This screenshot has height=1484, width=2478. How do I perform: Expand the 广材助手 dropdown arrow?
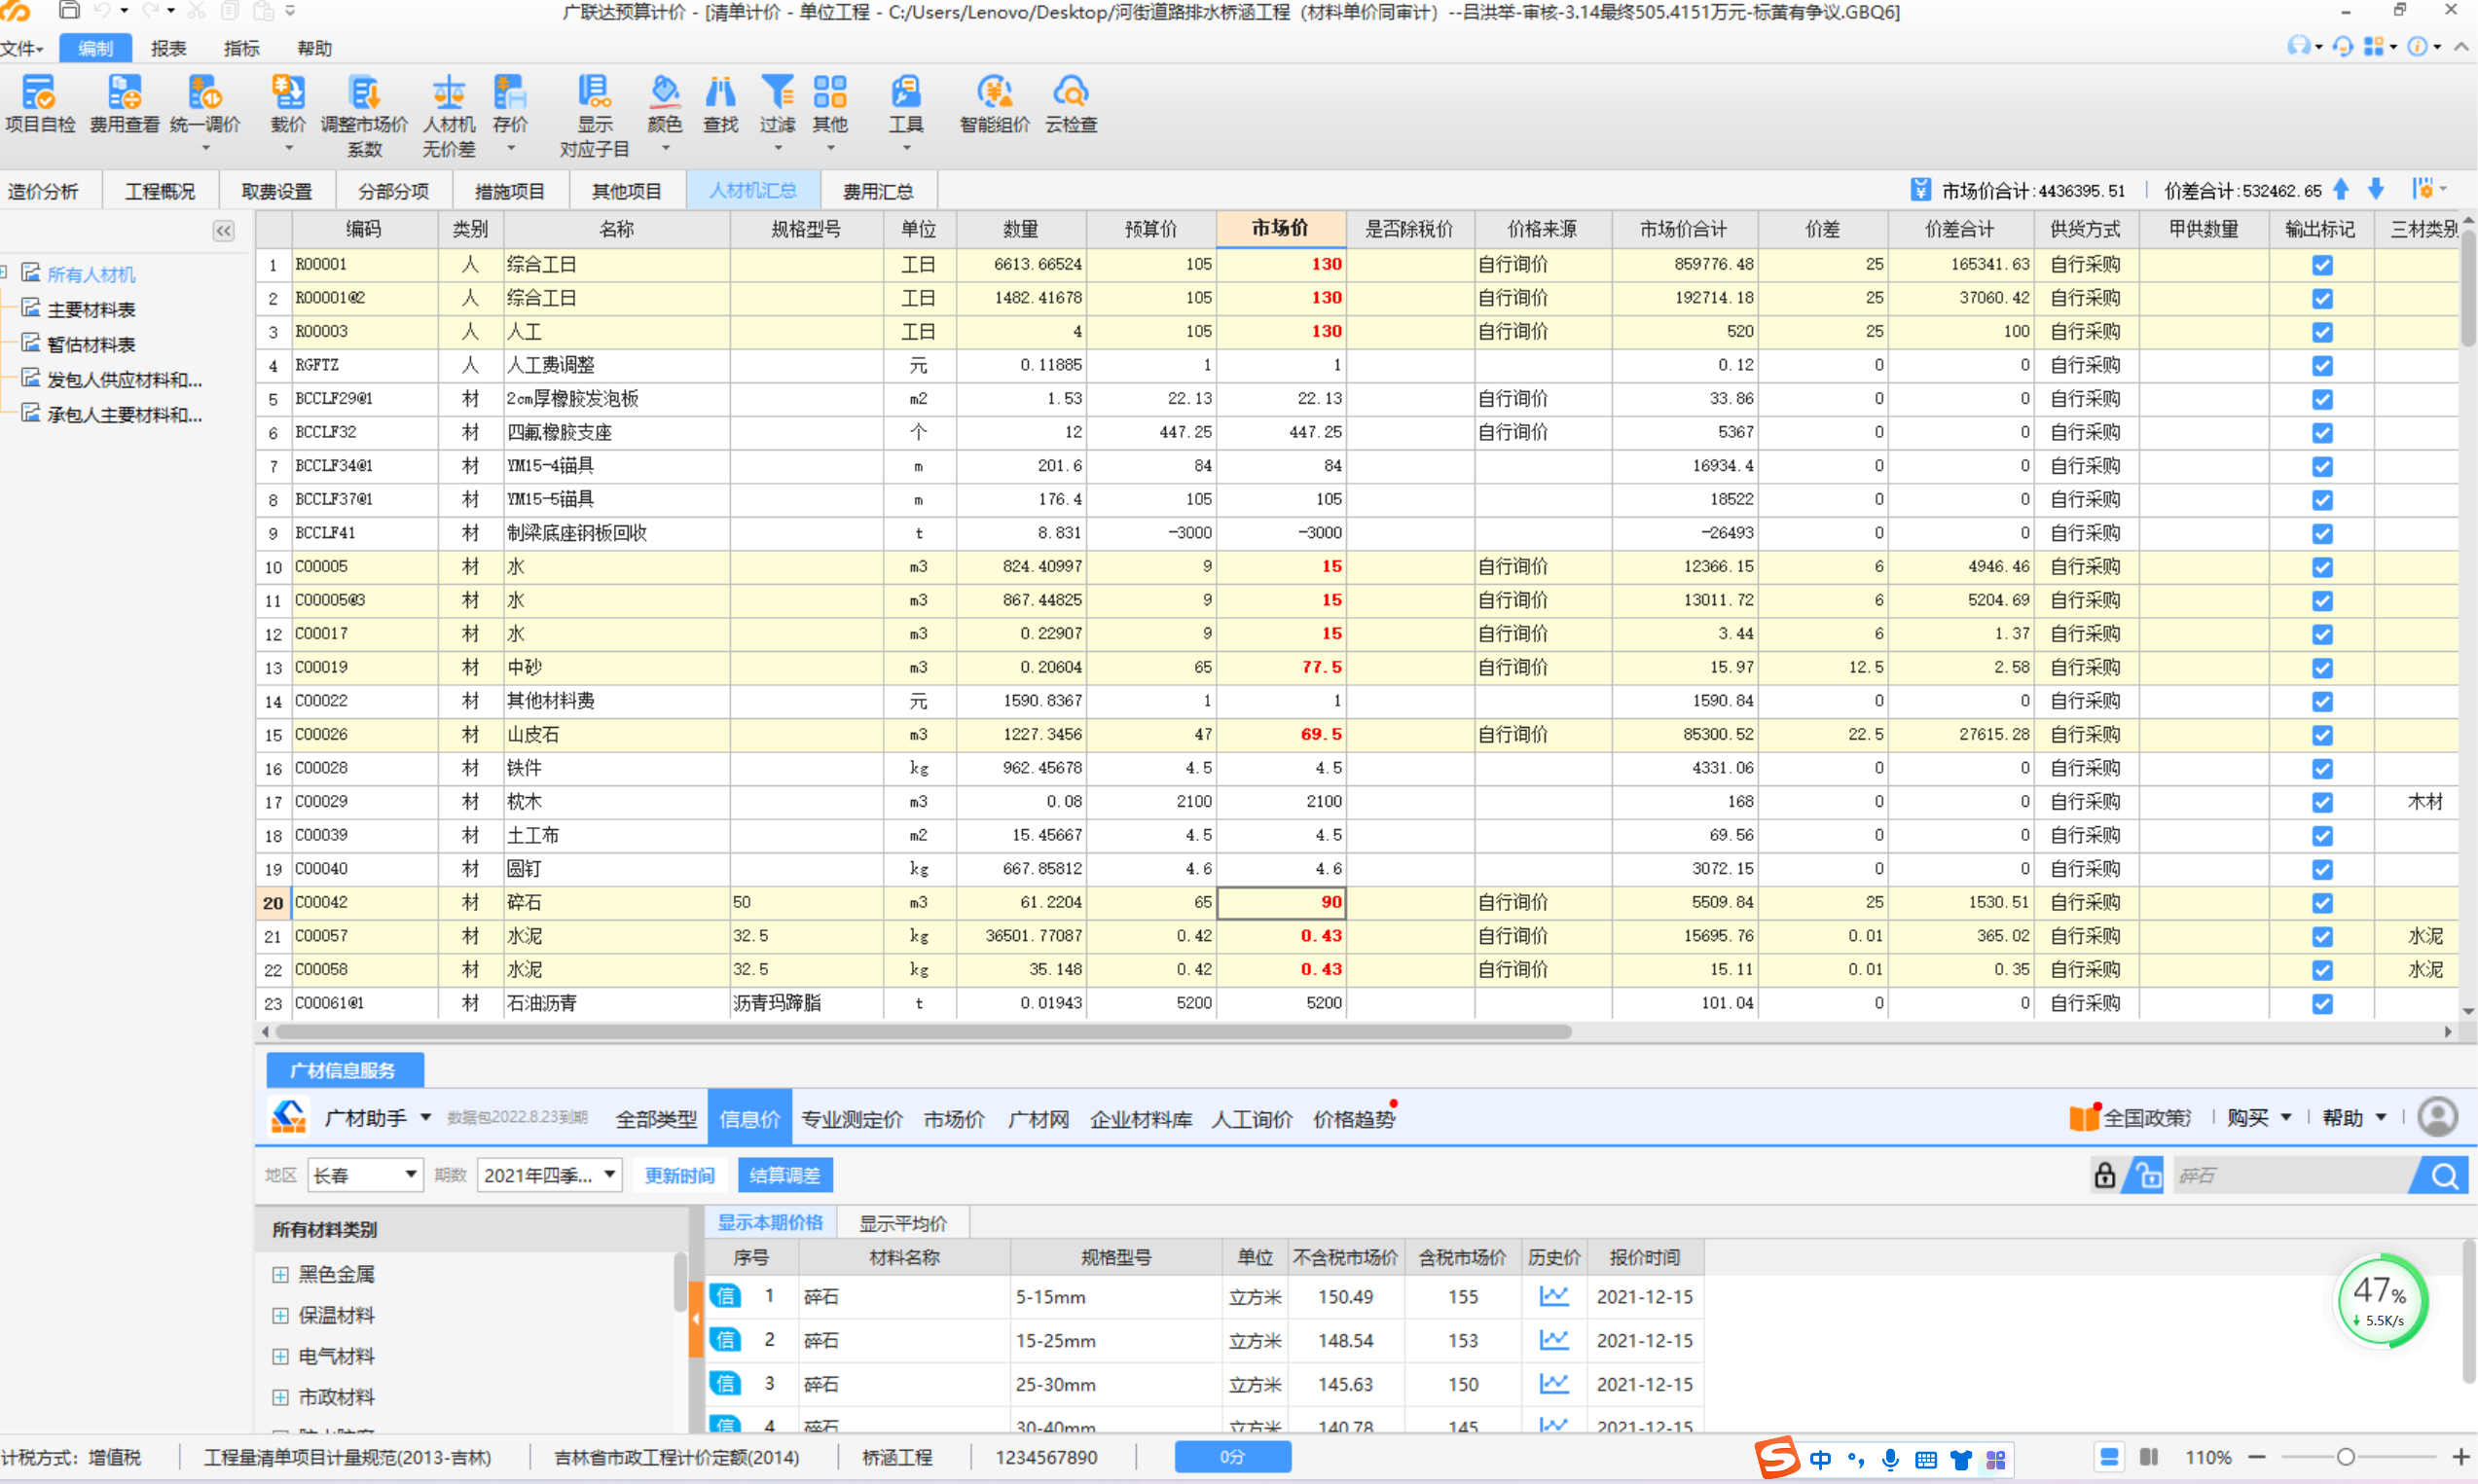pyautogui.click(x=425, y=1117)
